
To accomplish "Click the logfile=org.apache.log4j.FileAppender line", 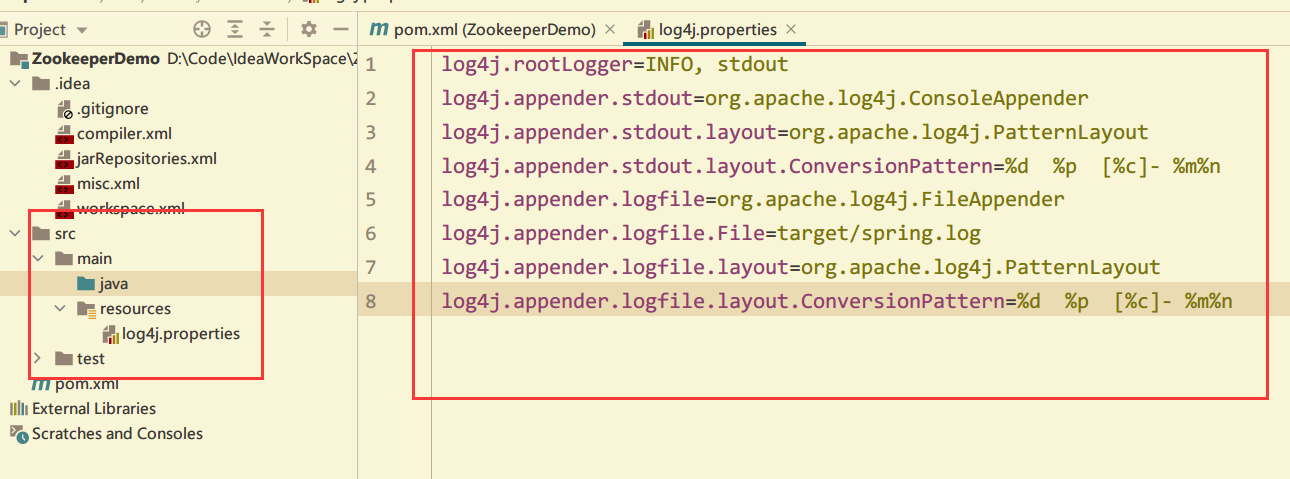I will (x=753, y=200).
